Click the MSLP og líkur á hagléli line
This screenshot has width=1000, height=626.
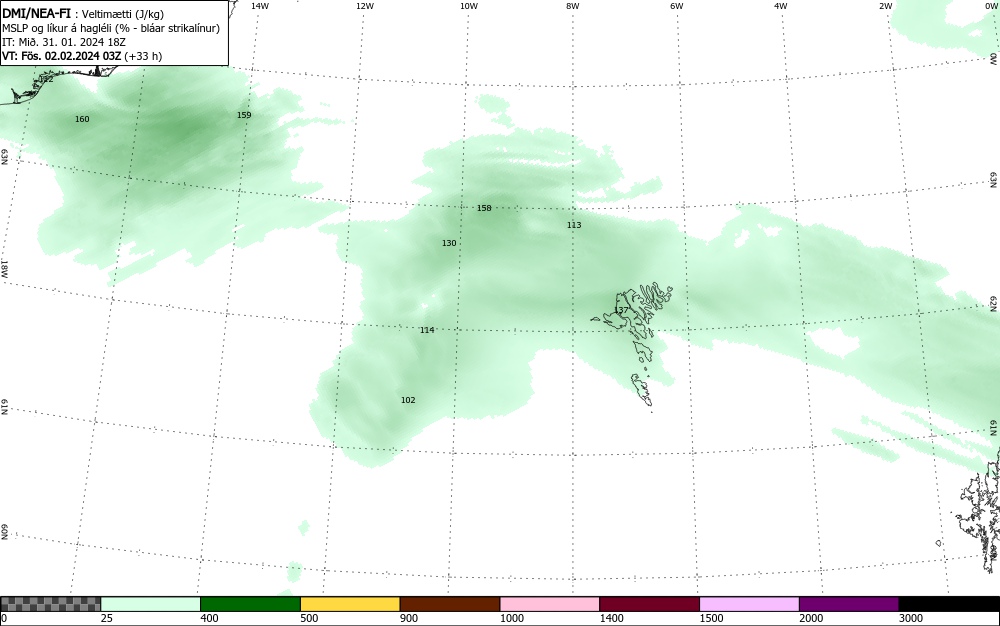111,28
